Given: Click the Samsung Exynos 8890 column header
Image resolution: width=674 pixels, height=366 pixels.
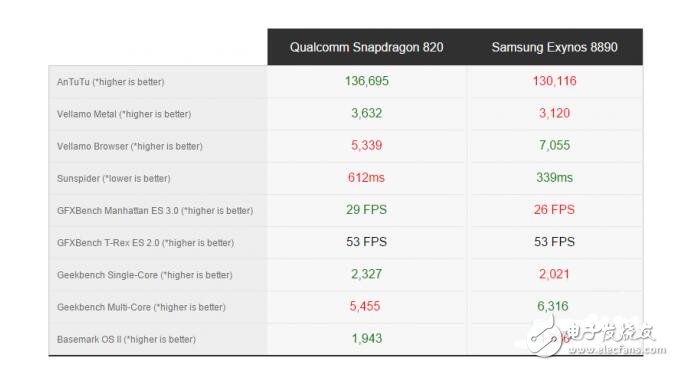Looking at the screenshot, I should click(555, 47).
